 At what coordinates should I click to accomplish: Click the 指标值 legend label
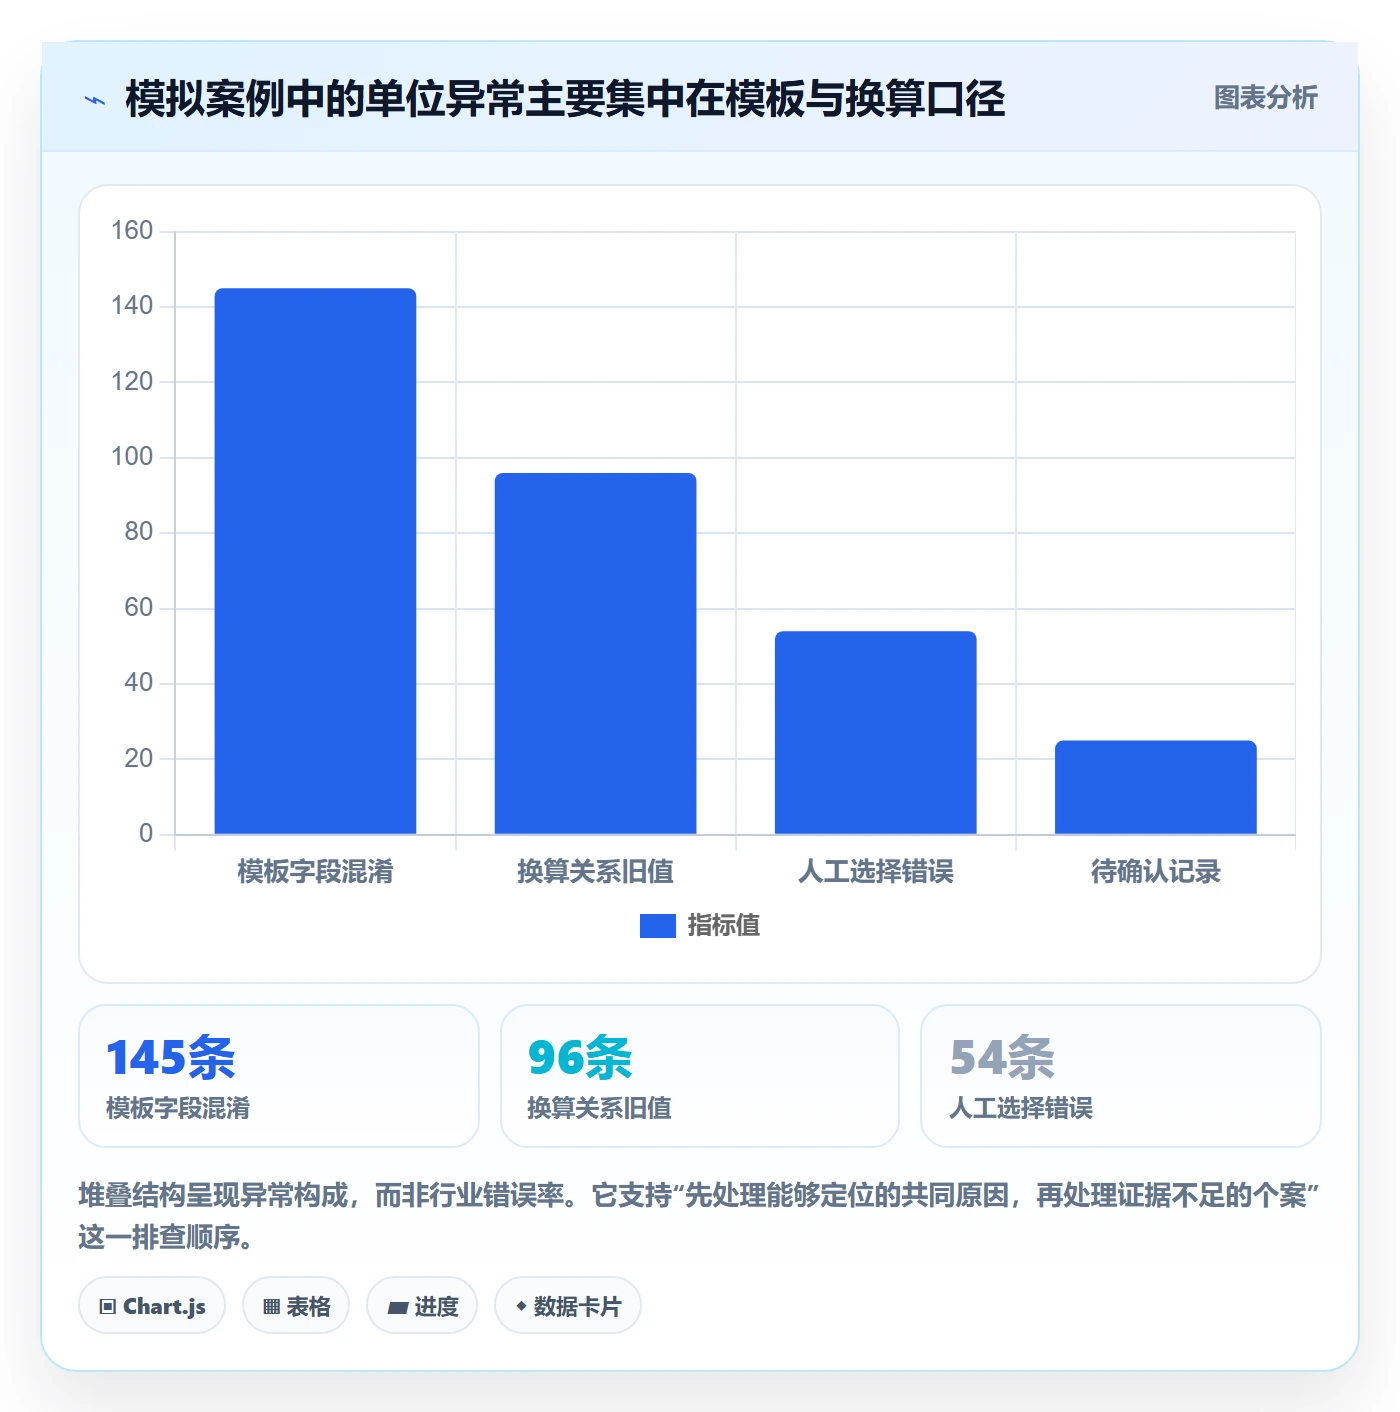point(723,926)
